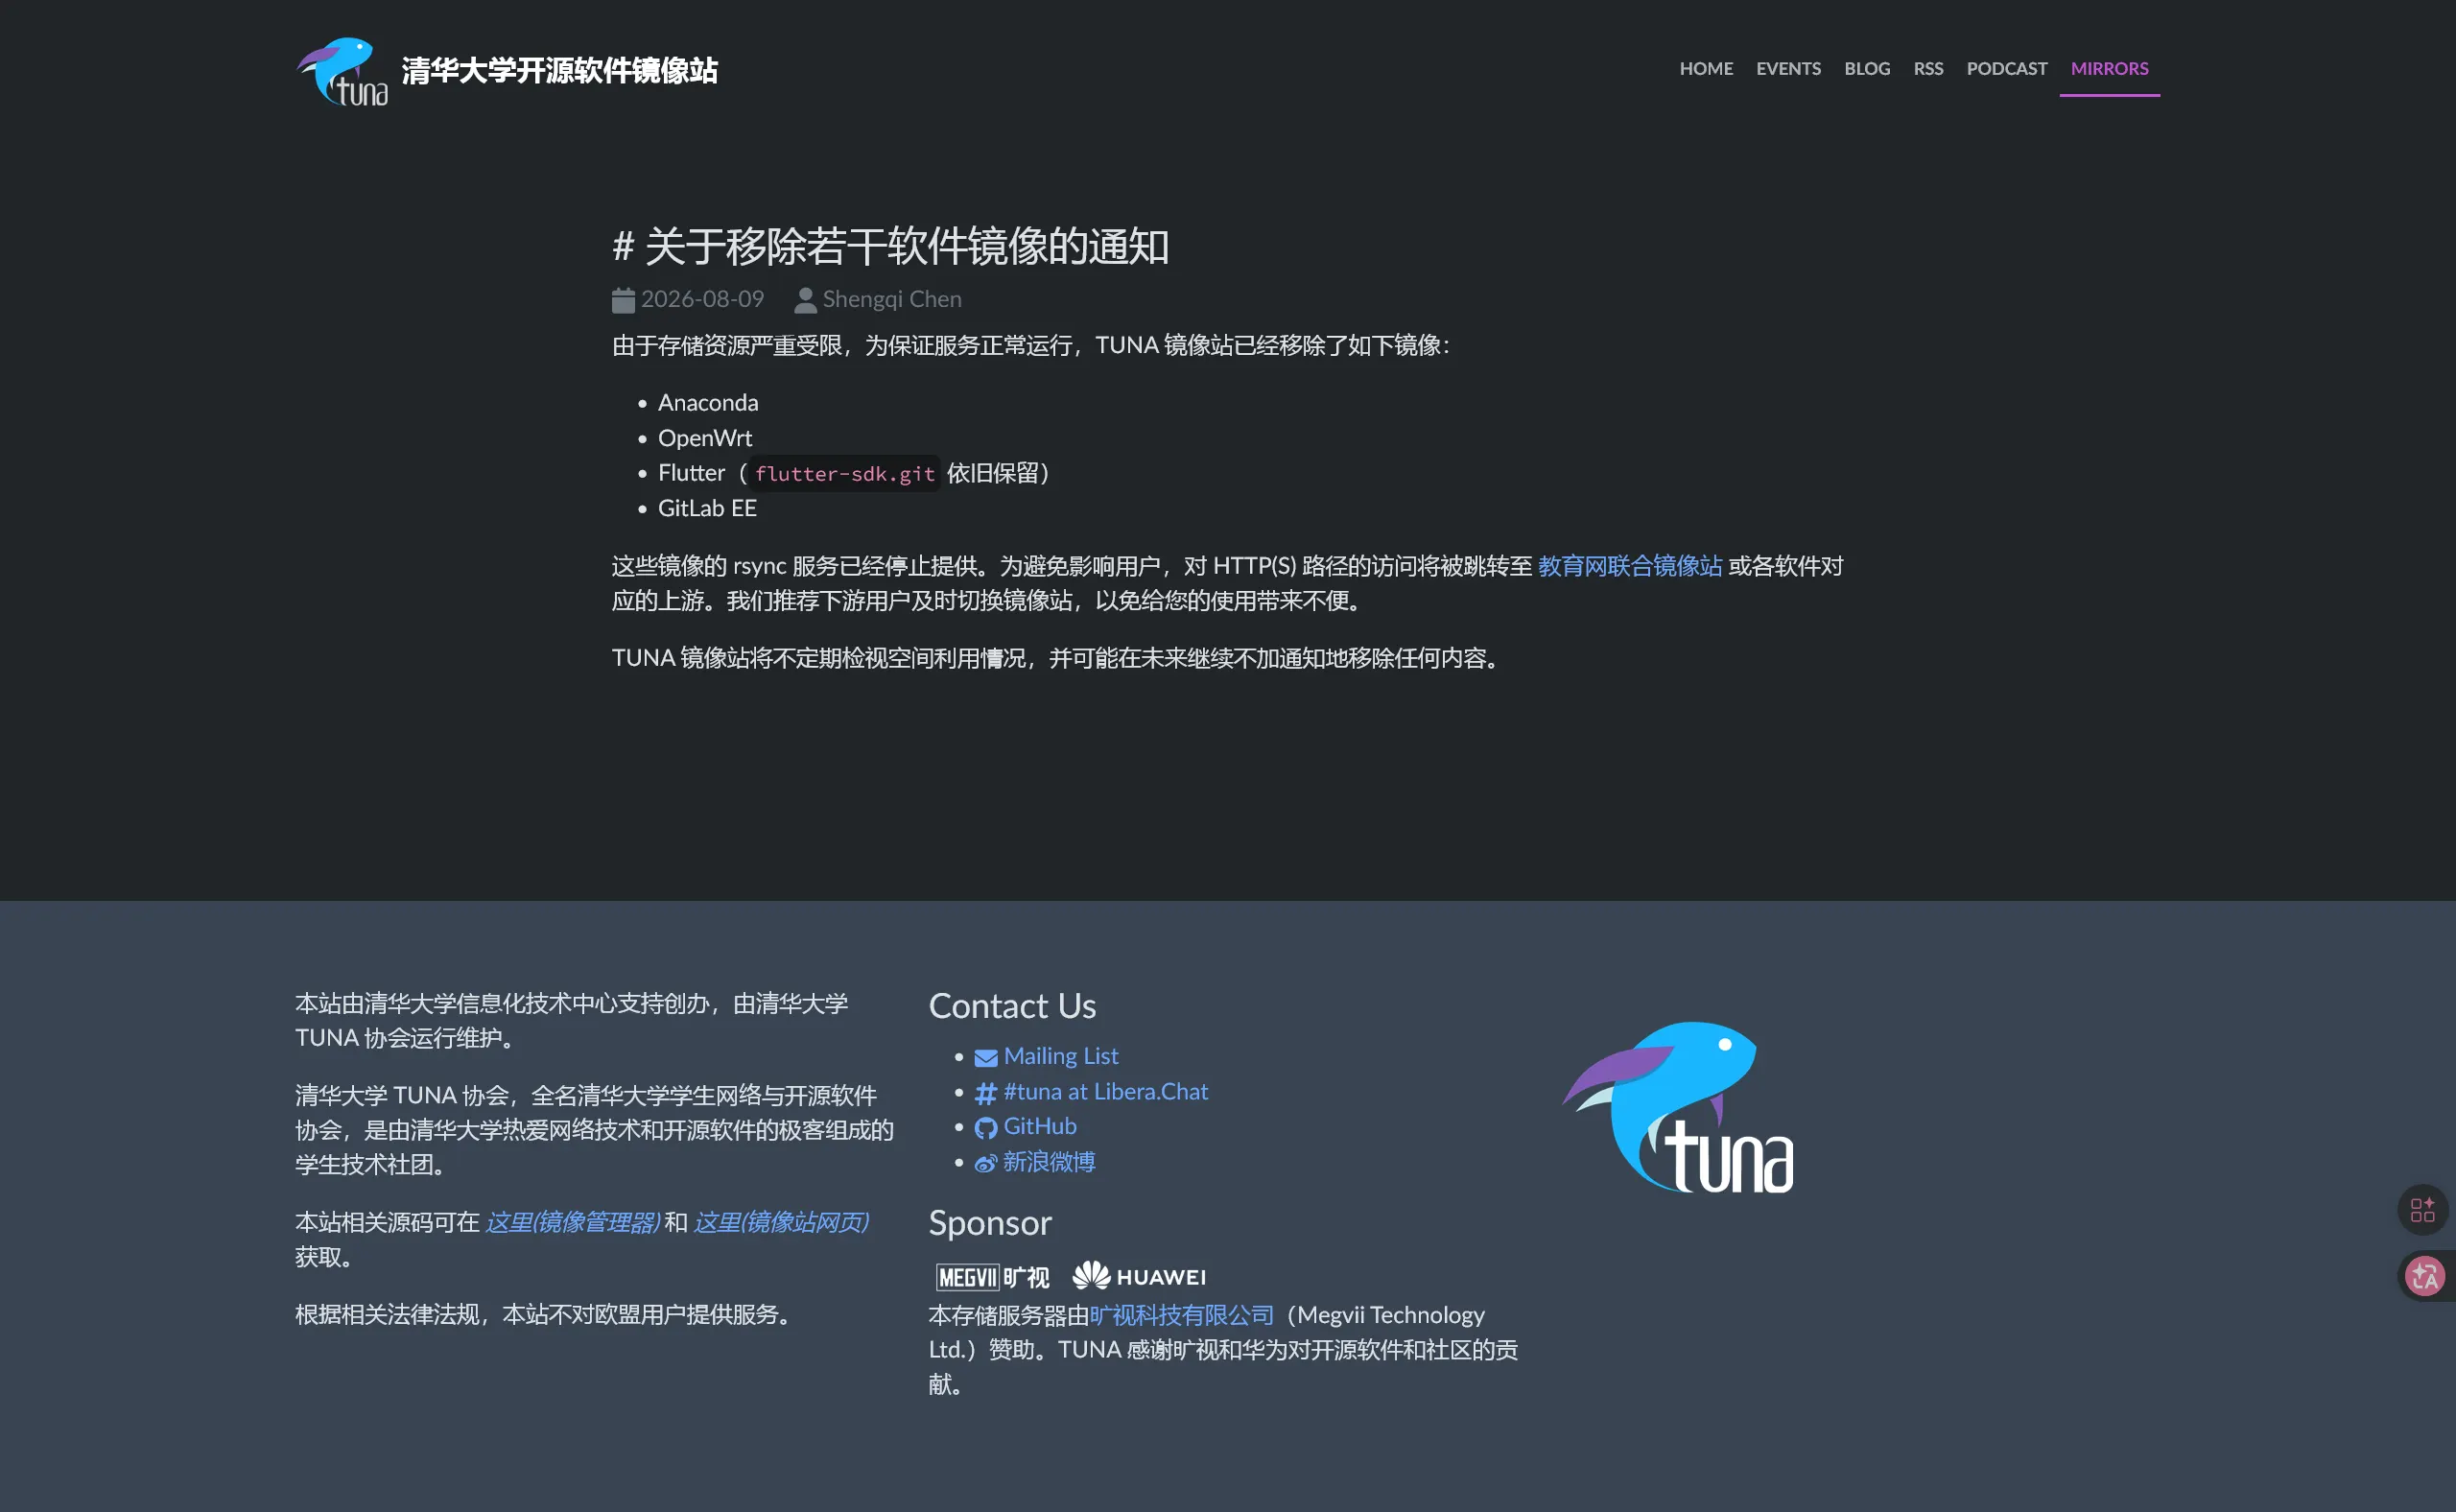Click the HUAWEI sponsor logo
This screenshot has height=1512, width=2456.
tap(1139, 1276)
